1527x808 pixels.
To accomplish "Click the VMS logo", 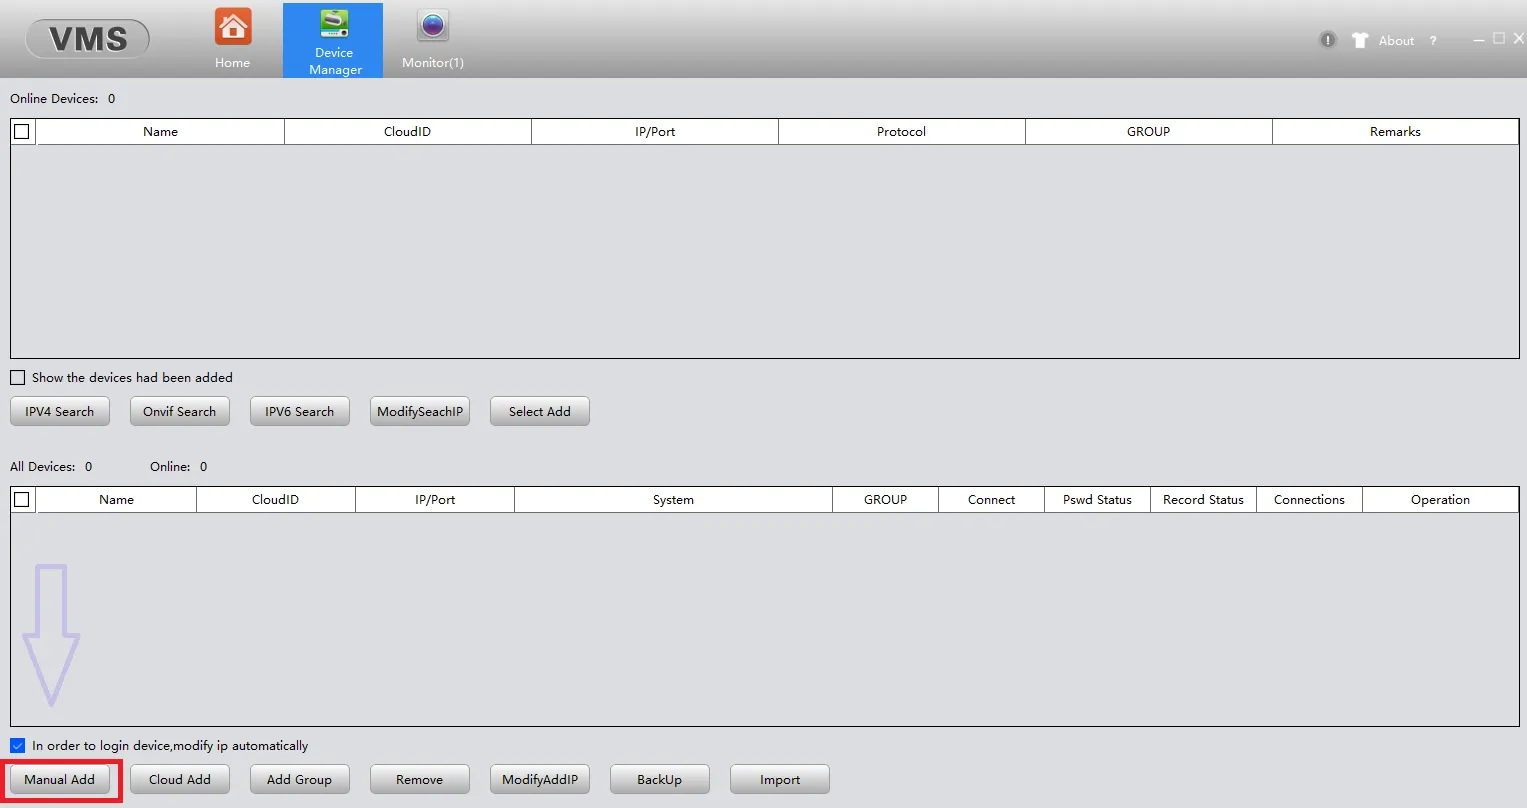I will (x=88, y=39).
